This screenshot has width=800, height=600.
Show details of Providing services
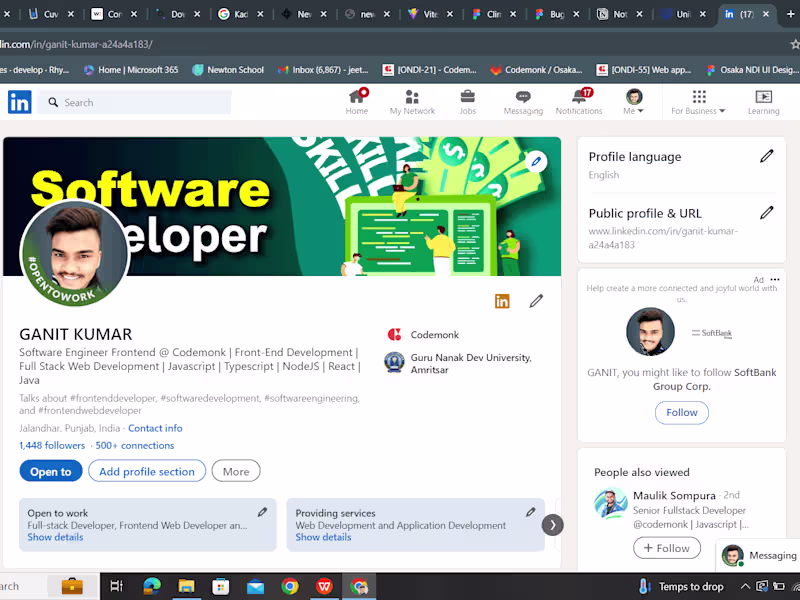tap(323, 537)
